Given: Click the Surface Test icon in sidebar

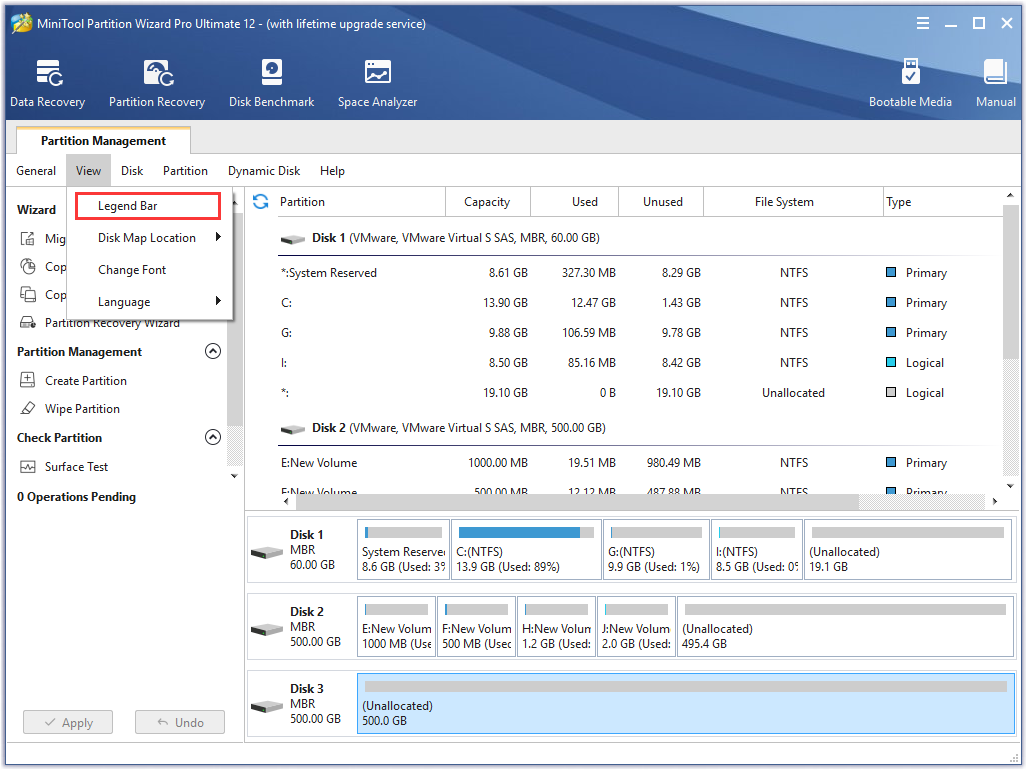Looking at the screenshot, I should coord(28,467).
